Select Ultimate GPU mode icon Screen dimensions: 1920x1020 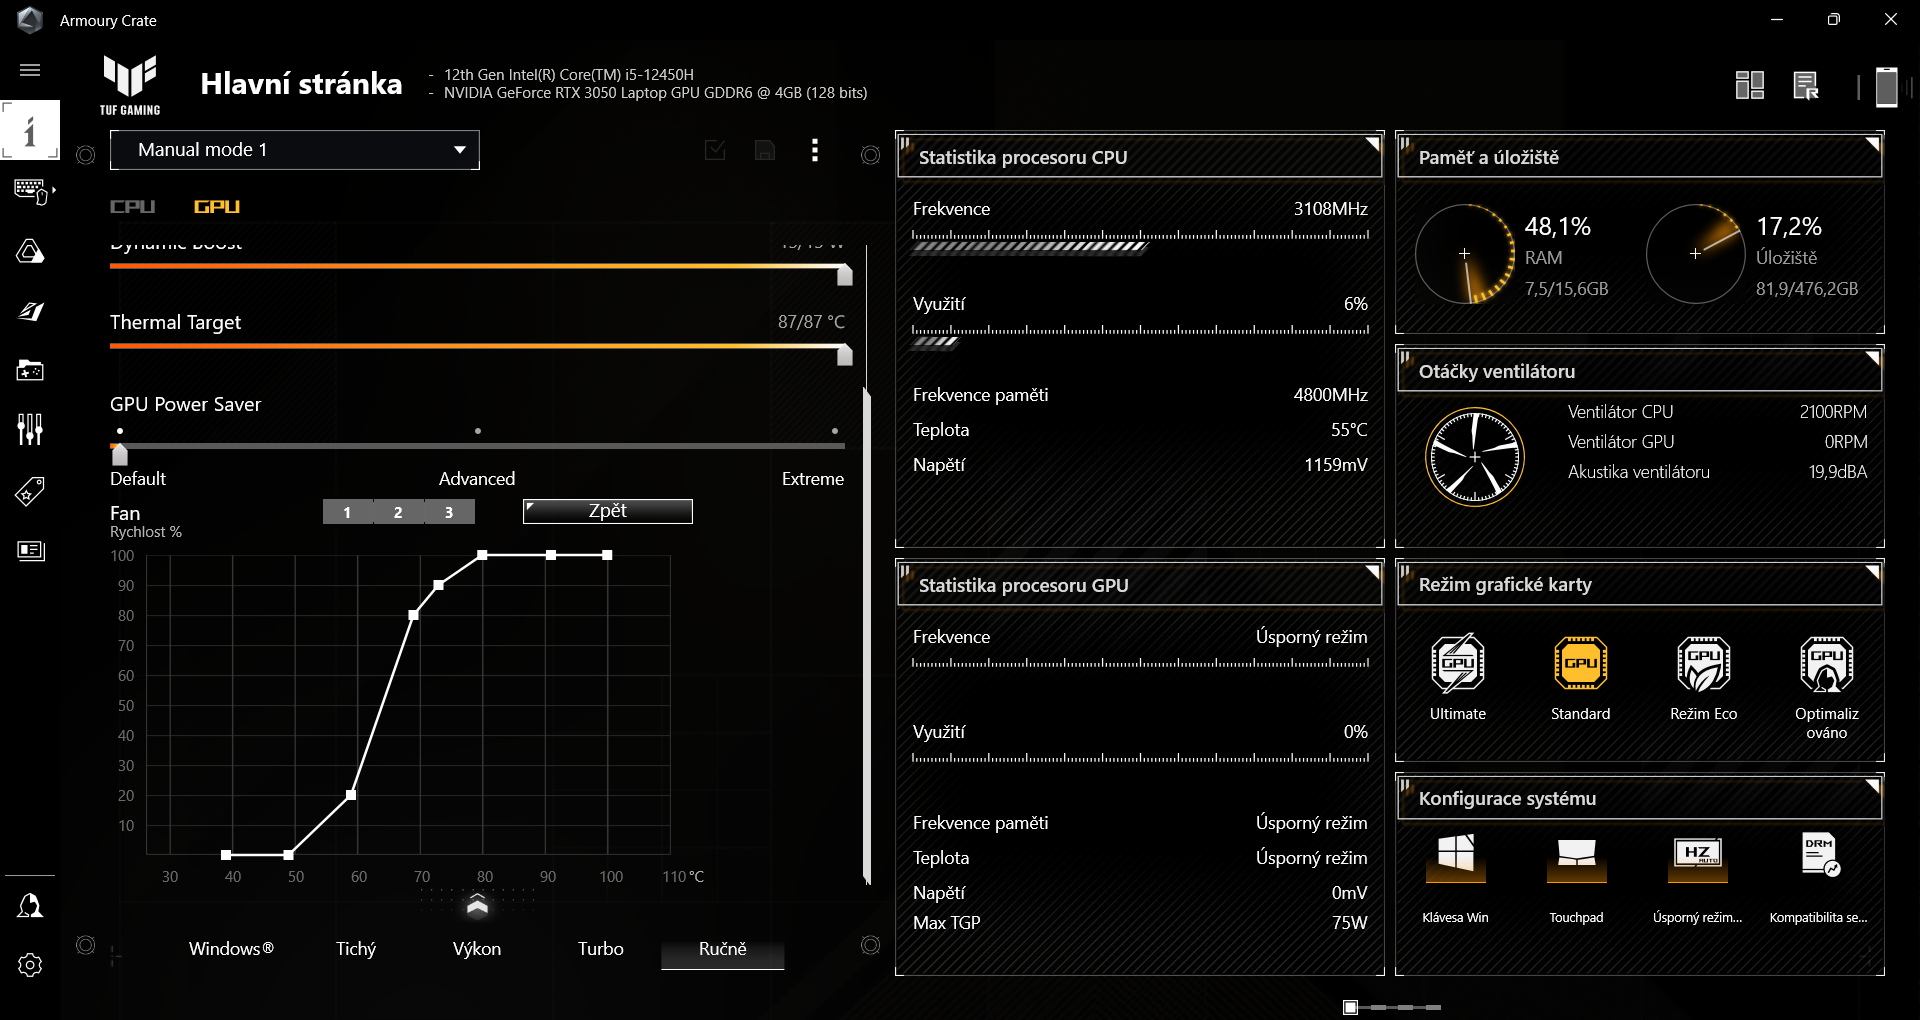click(x=1457, y=664)
